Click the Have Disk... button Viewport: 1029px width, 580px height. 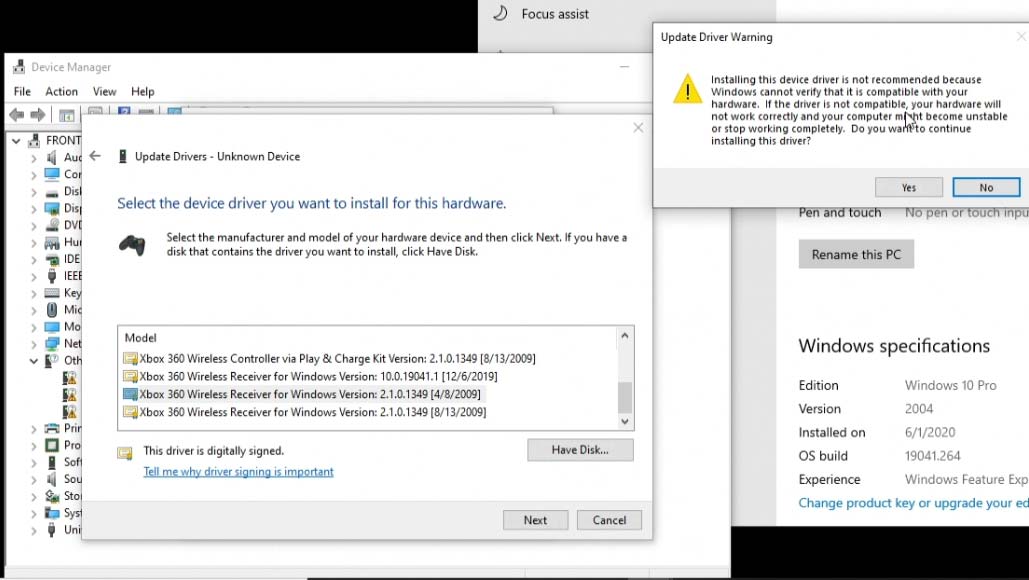click(x=580, y=449)
